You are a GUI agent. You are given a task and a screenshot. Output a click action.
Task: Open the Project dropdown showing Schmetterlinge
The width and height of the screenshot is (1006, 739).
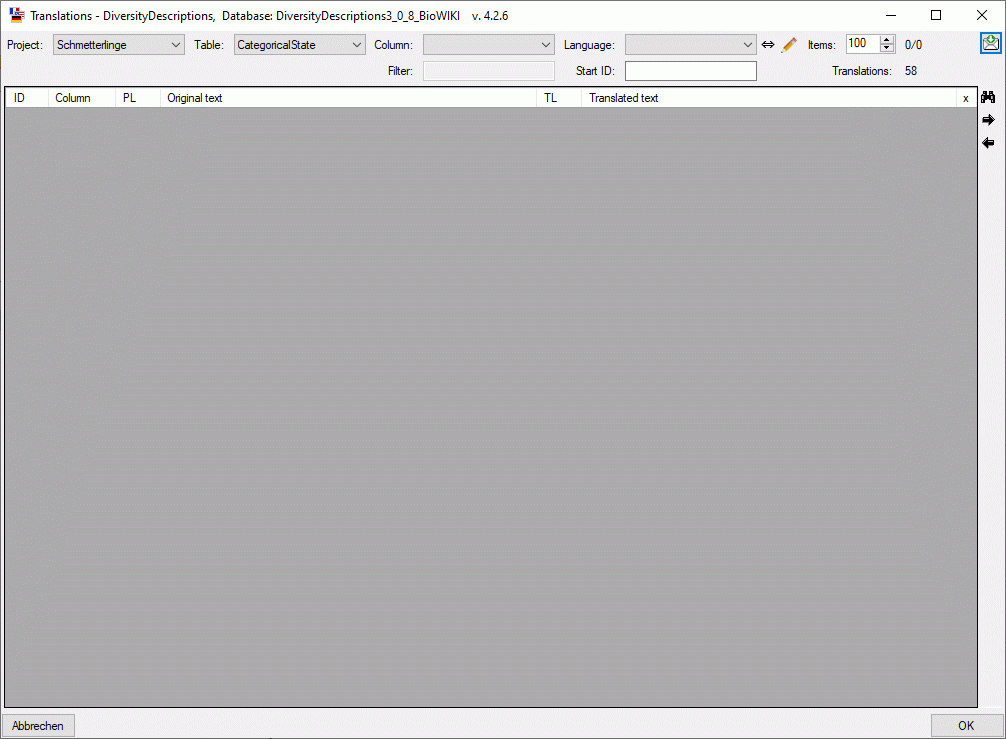(119, 45)
